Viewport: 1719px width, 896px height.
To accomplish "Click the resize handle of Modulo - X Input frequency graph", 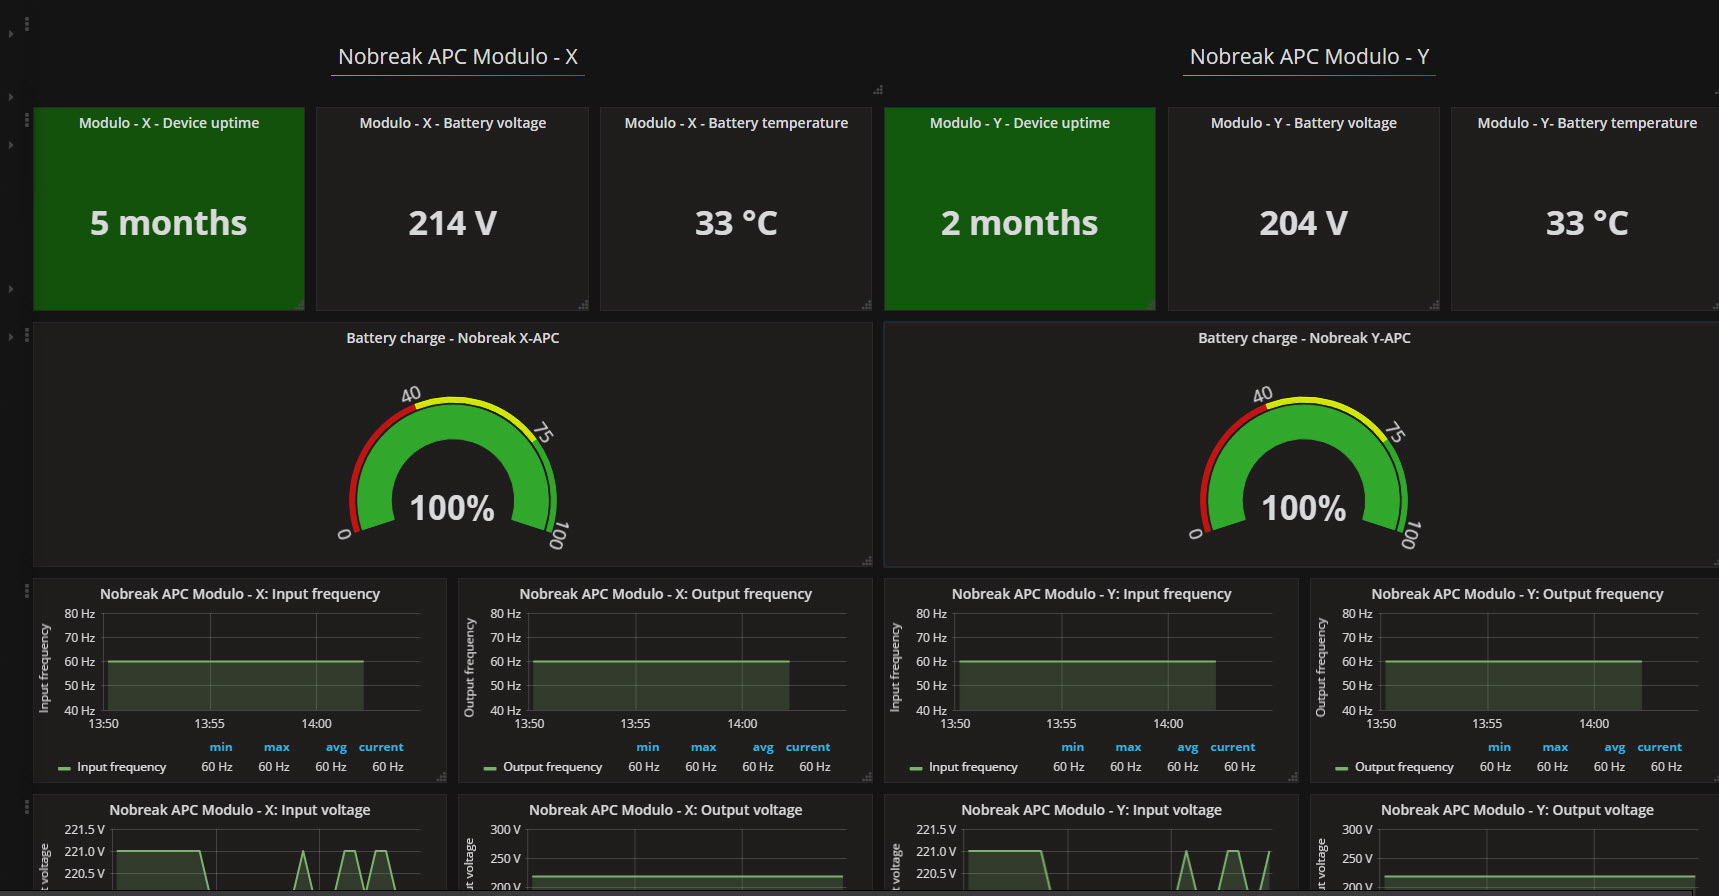I will coord(441,777).
